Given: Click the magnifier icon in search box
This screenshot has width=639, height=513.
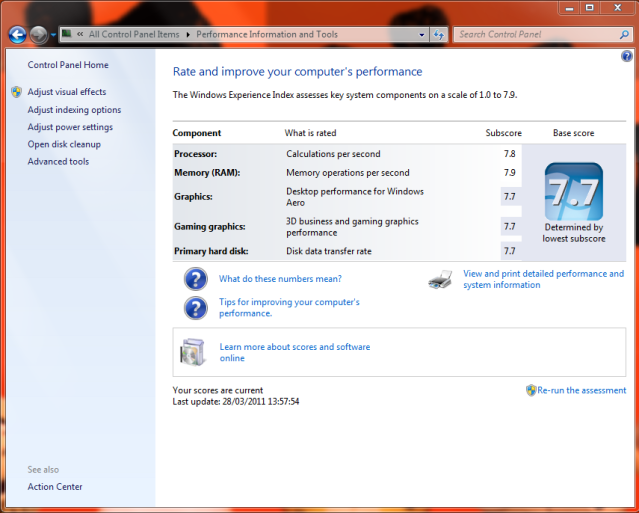Looking at the screenshot, I should click(623, 35).
